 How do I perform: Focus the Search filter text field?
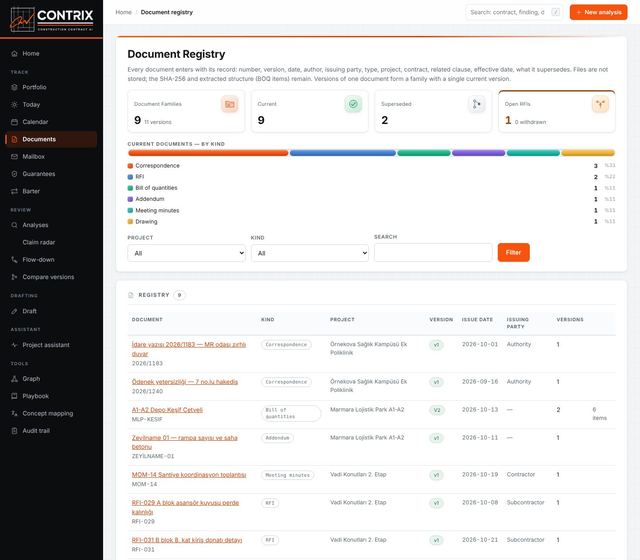433,253
